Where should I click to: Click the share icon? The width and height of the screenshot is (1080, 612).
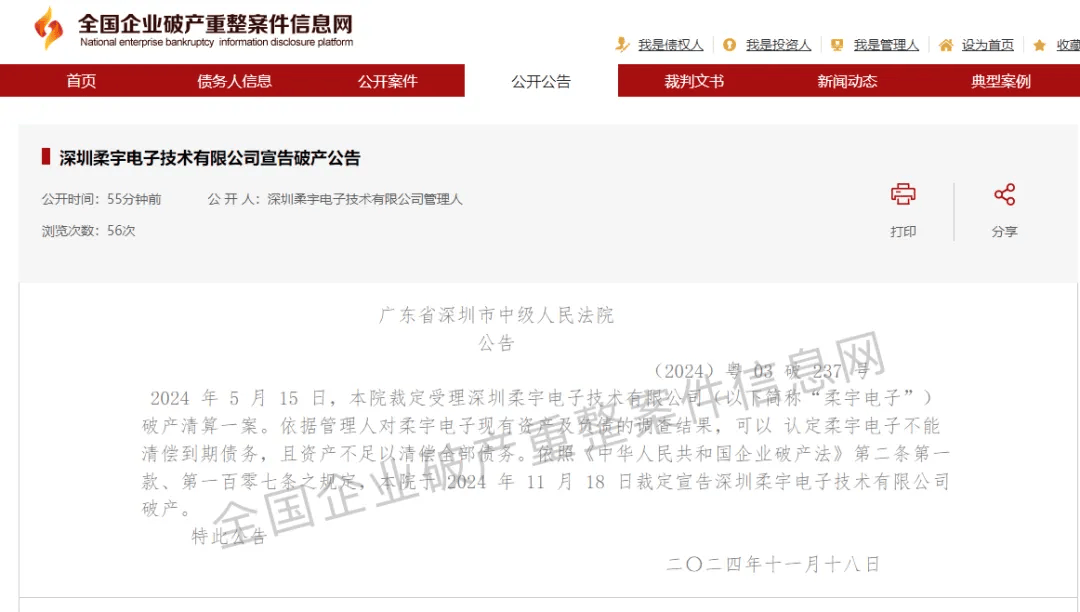[x=1004, y=194]
